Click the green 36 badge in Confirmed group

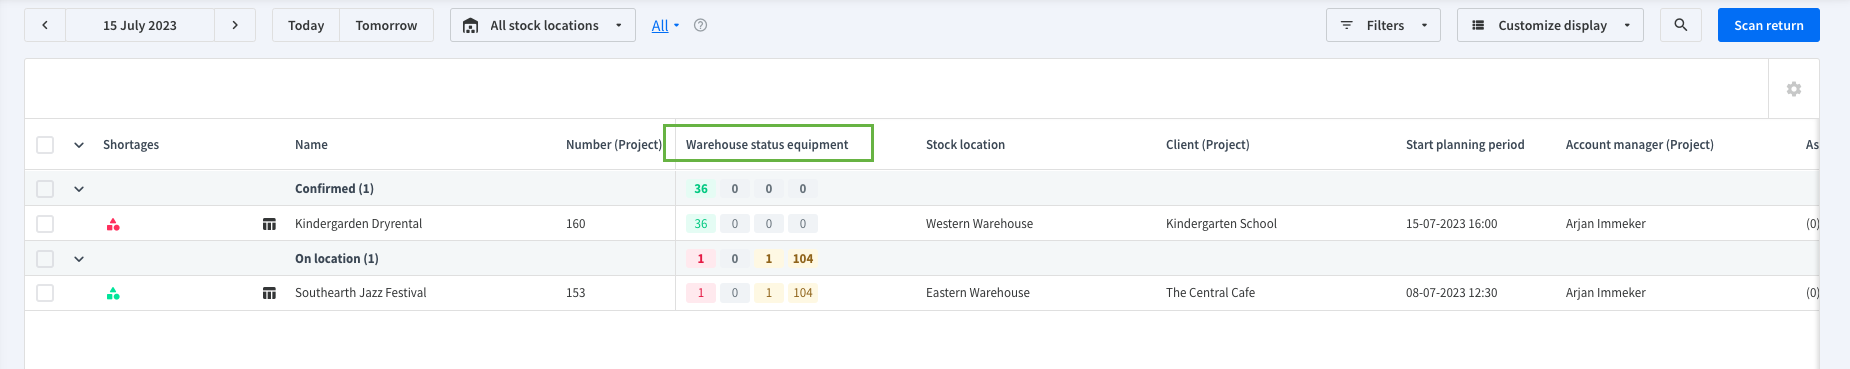701,189
